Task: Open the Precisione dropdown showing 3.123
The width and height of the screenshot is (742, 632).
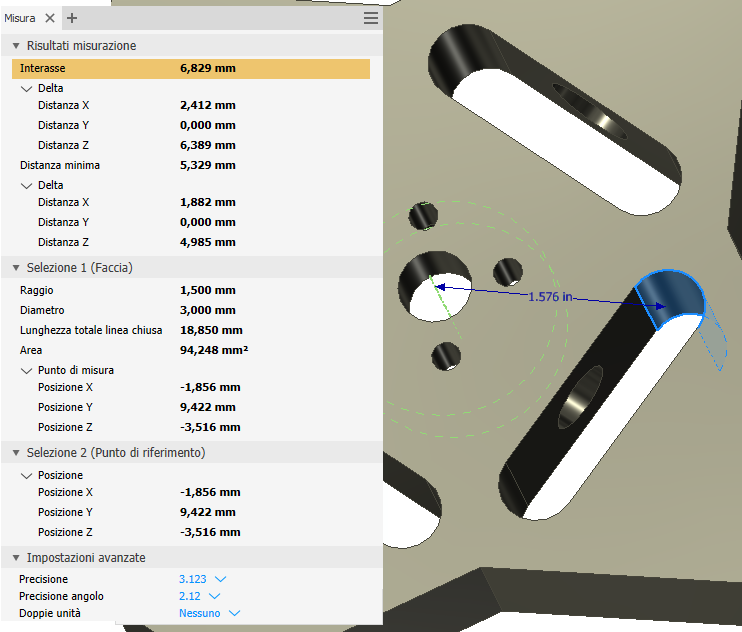Action: [x=203, y=579]
